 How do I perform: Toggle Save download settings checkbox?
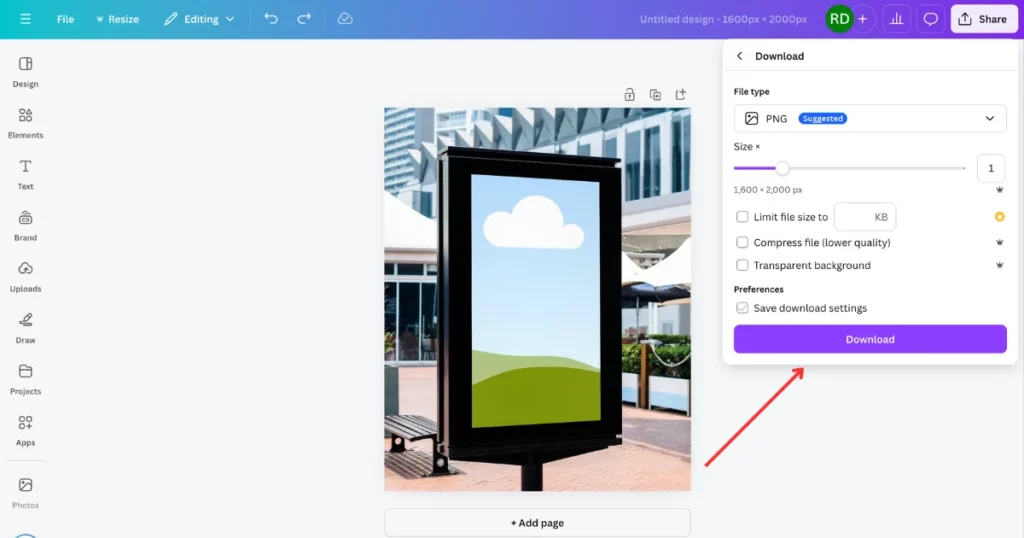click(x=742, y=308)
